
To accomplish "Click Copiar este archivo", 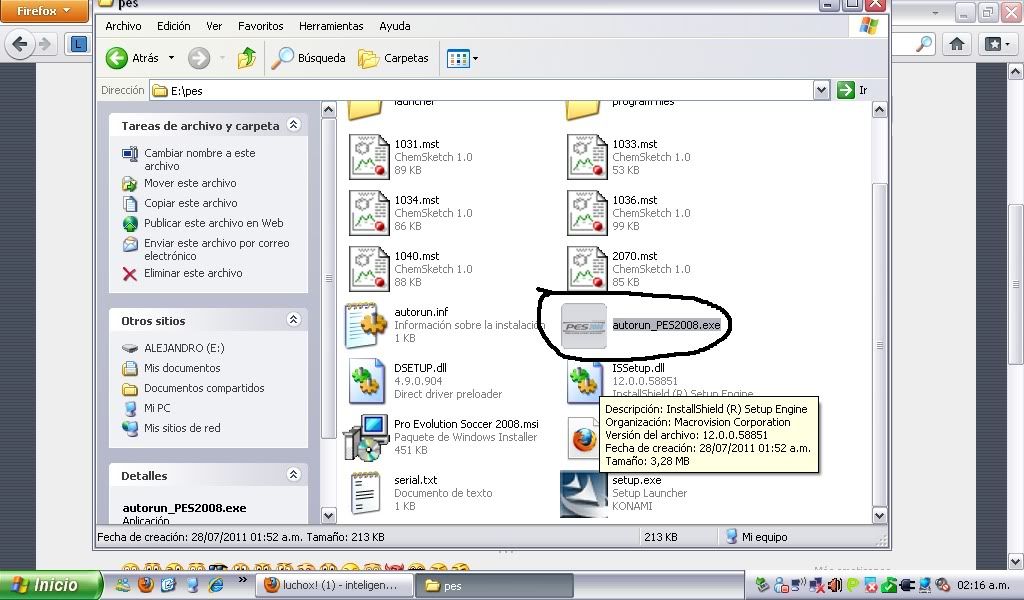I will [x=191, y=203].
